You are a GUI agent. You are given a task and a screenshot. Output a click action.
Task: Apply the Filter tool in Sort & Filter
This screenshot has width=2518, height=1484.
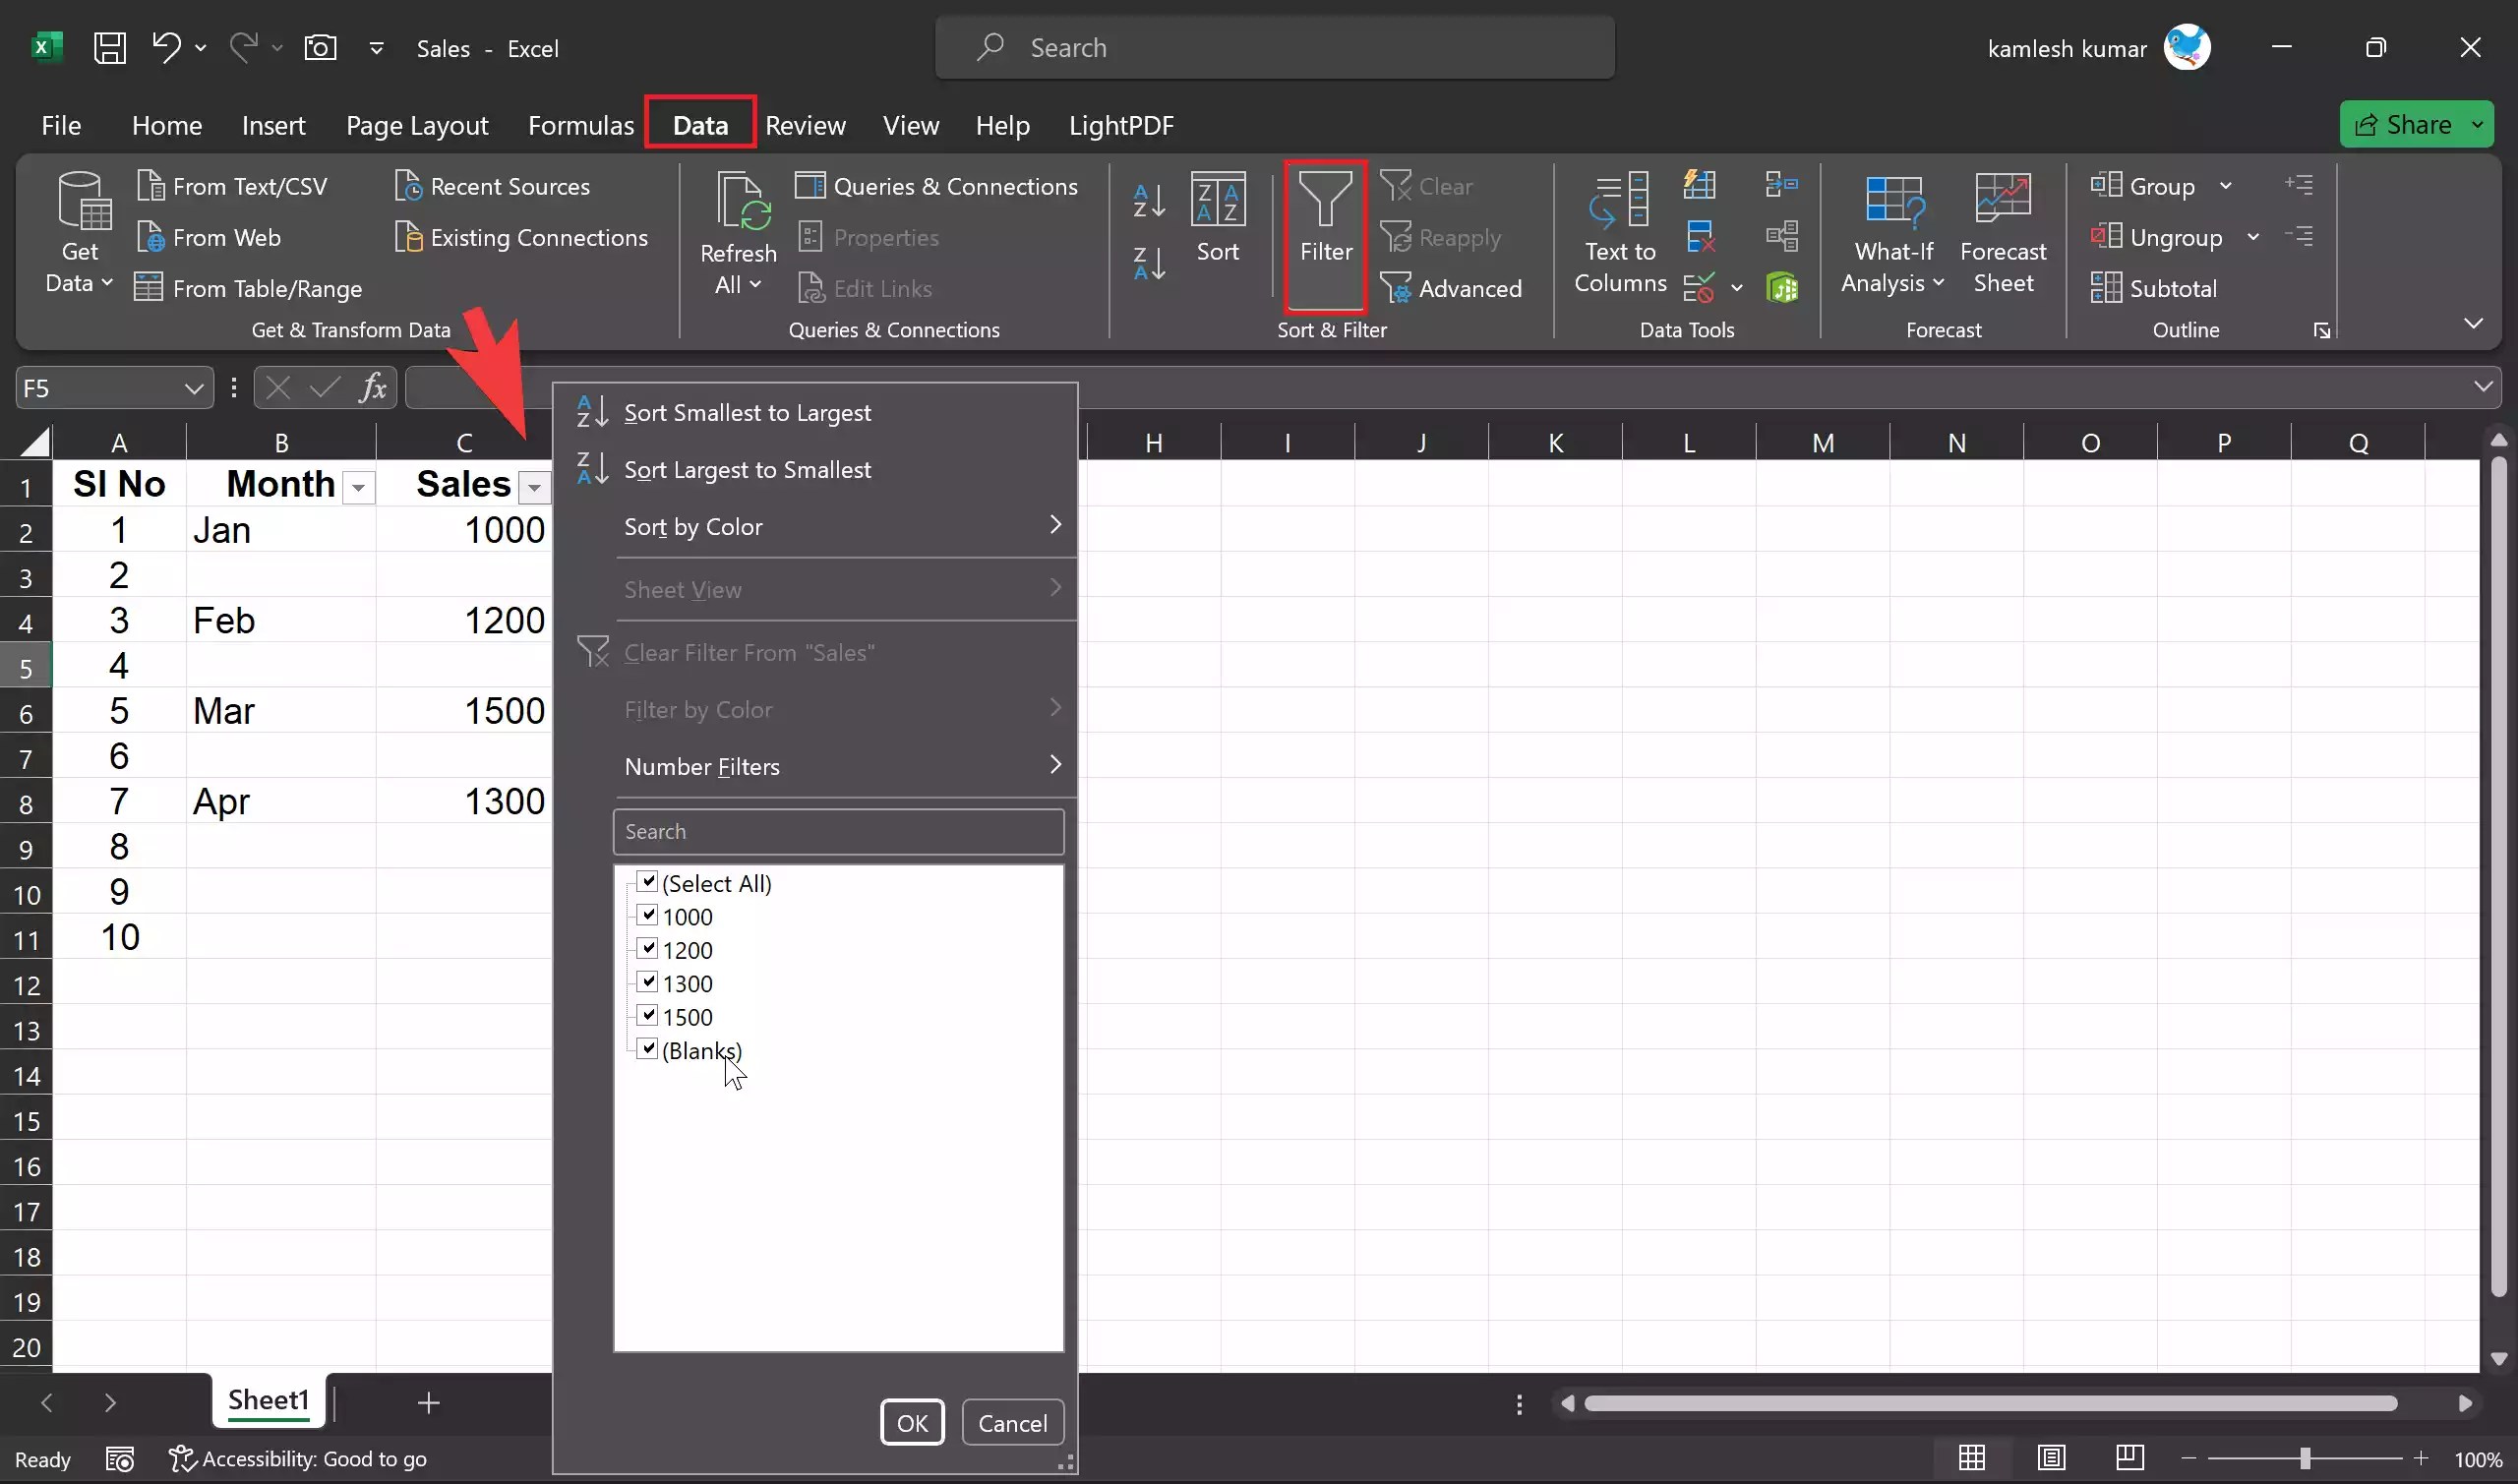click(x=1324, y=235)
